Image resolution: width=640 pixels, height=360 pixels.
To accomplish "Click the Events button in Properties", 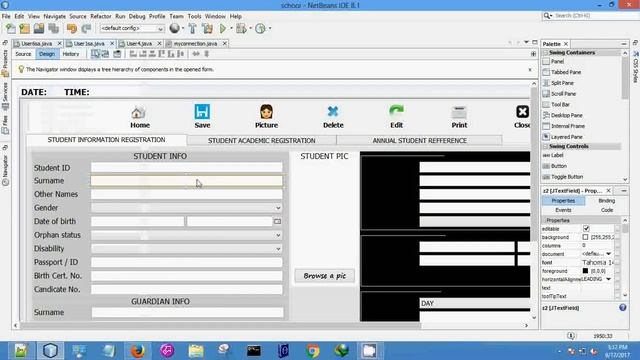I will coord(563,210).
